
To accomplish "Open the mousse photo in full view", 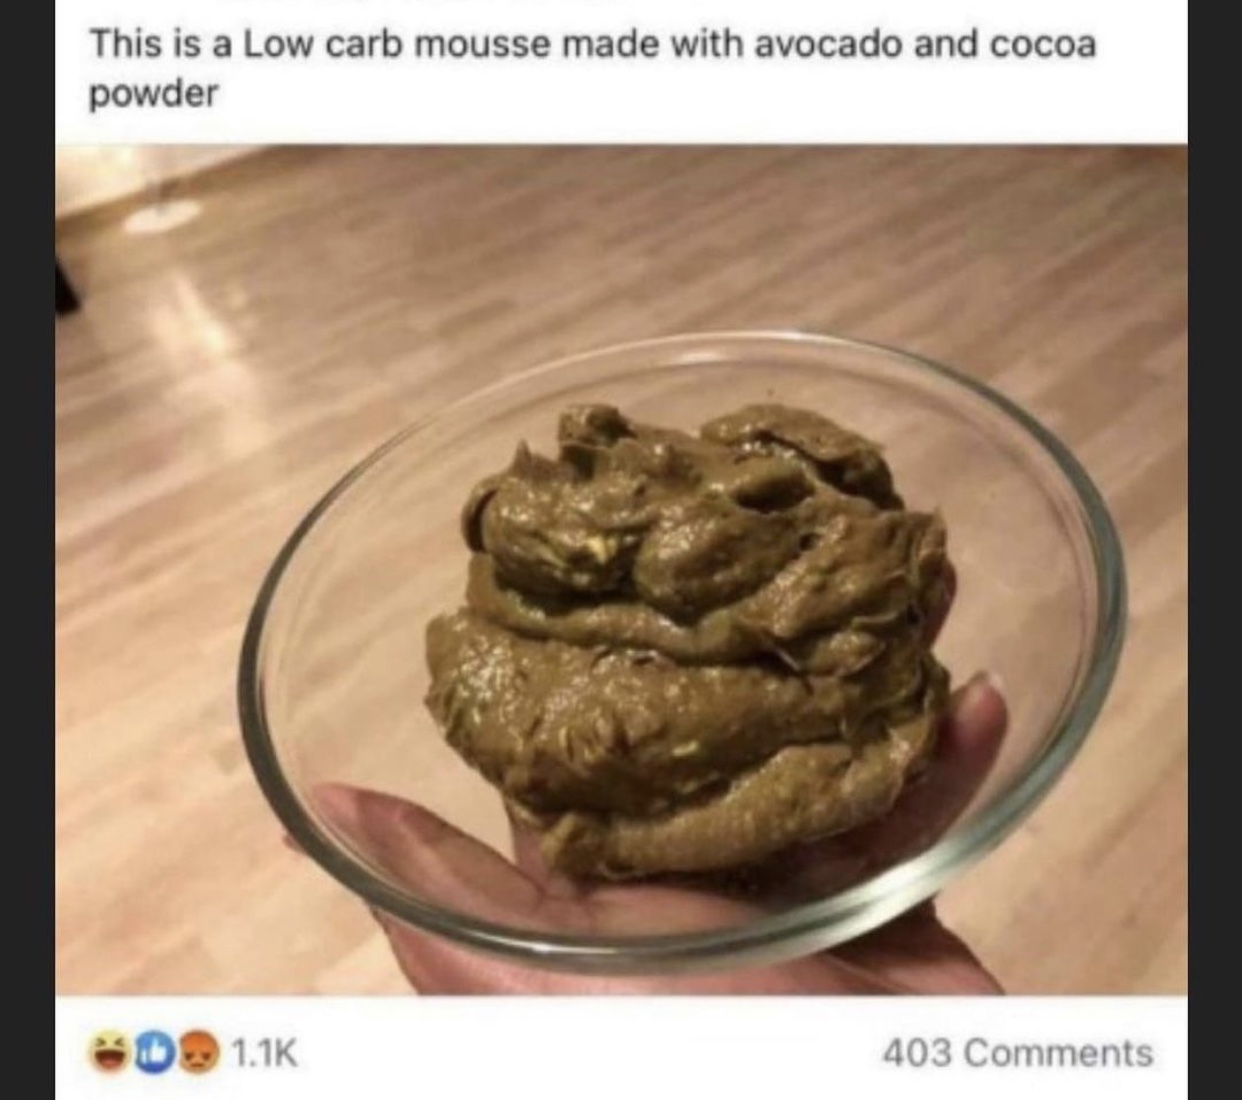I will coord(621,570).
